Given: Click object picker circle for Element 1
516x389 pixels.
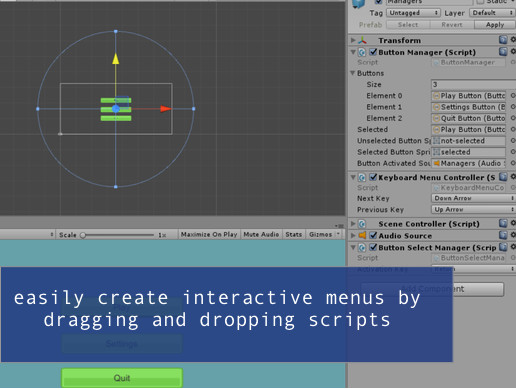Looking at the screenshot, I should tap(513, 107).
